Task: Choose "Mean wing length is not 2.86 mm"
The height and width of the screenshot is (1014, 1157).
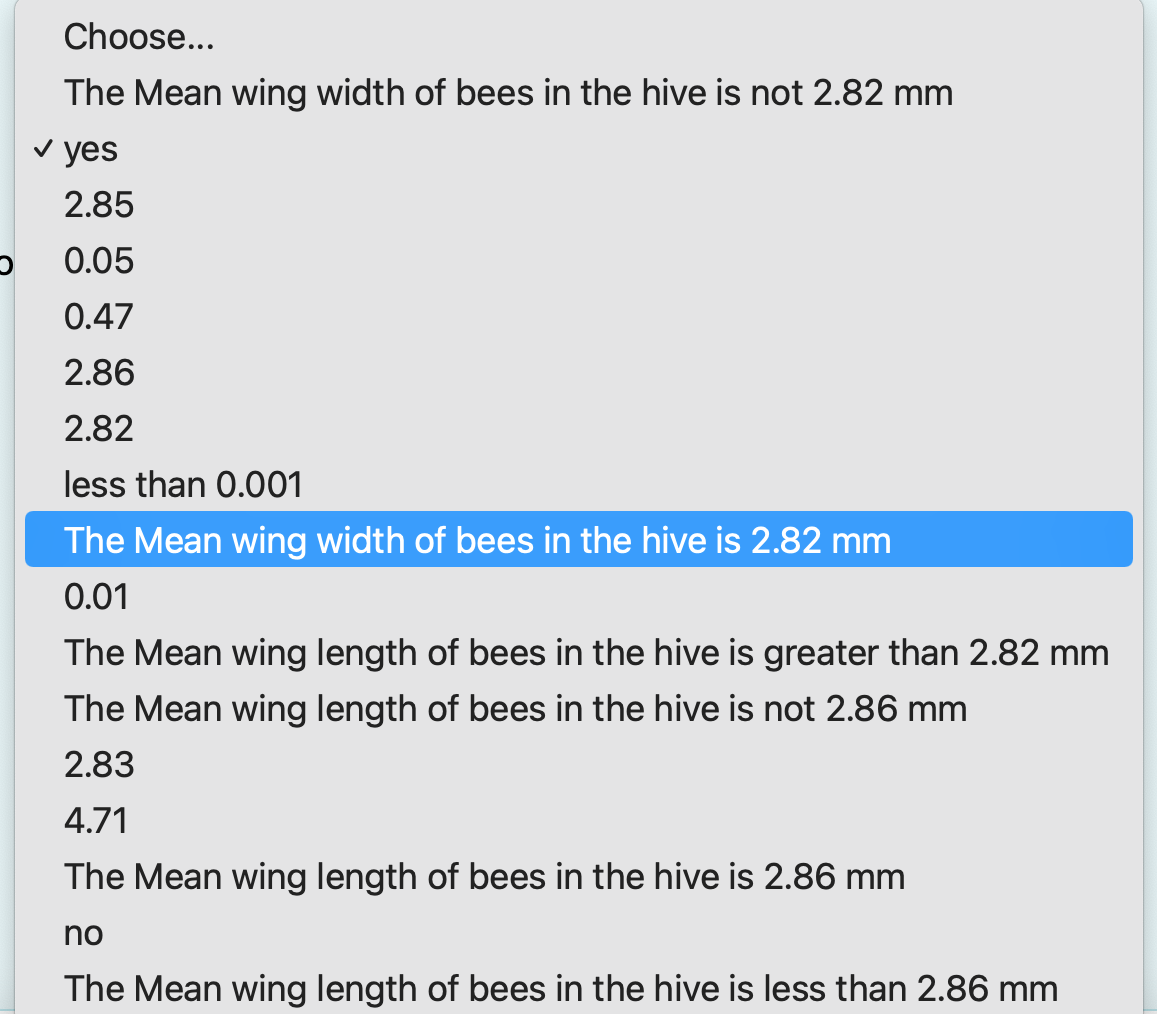Action: (515, 708)
